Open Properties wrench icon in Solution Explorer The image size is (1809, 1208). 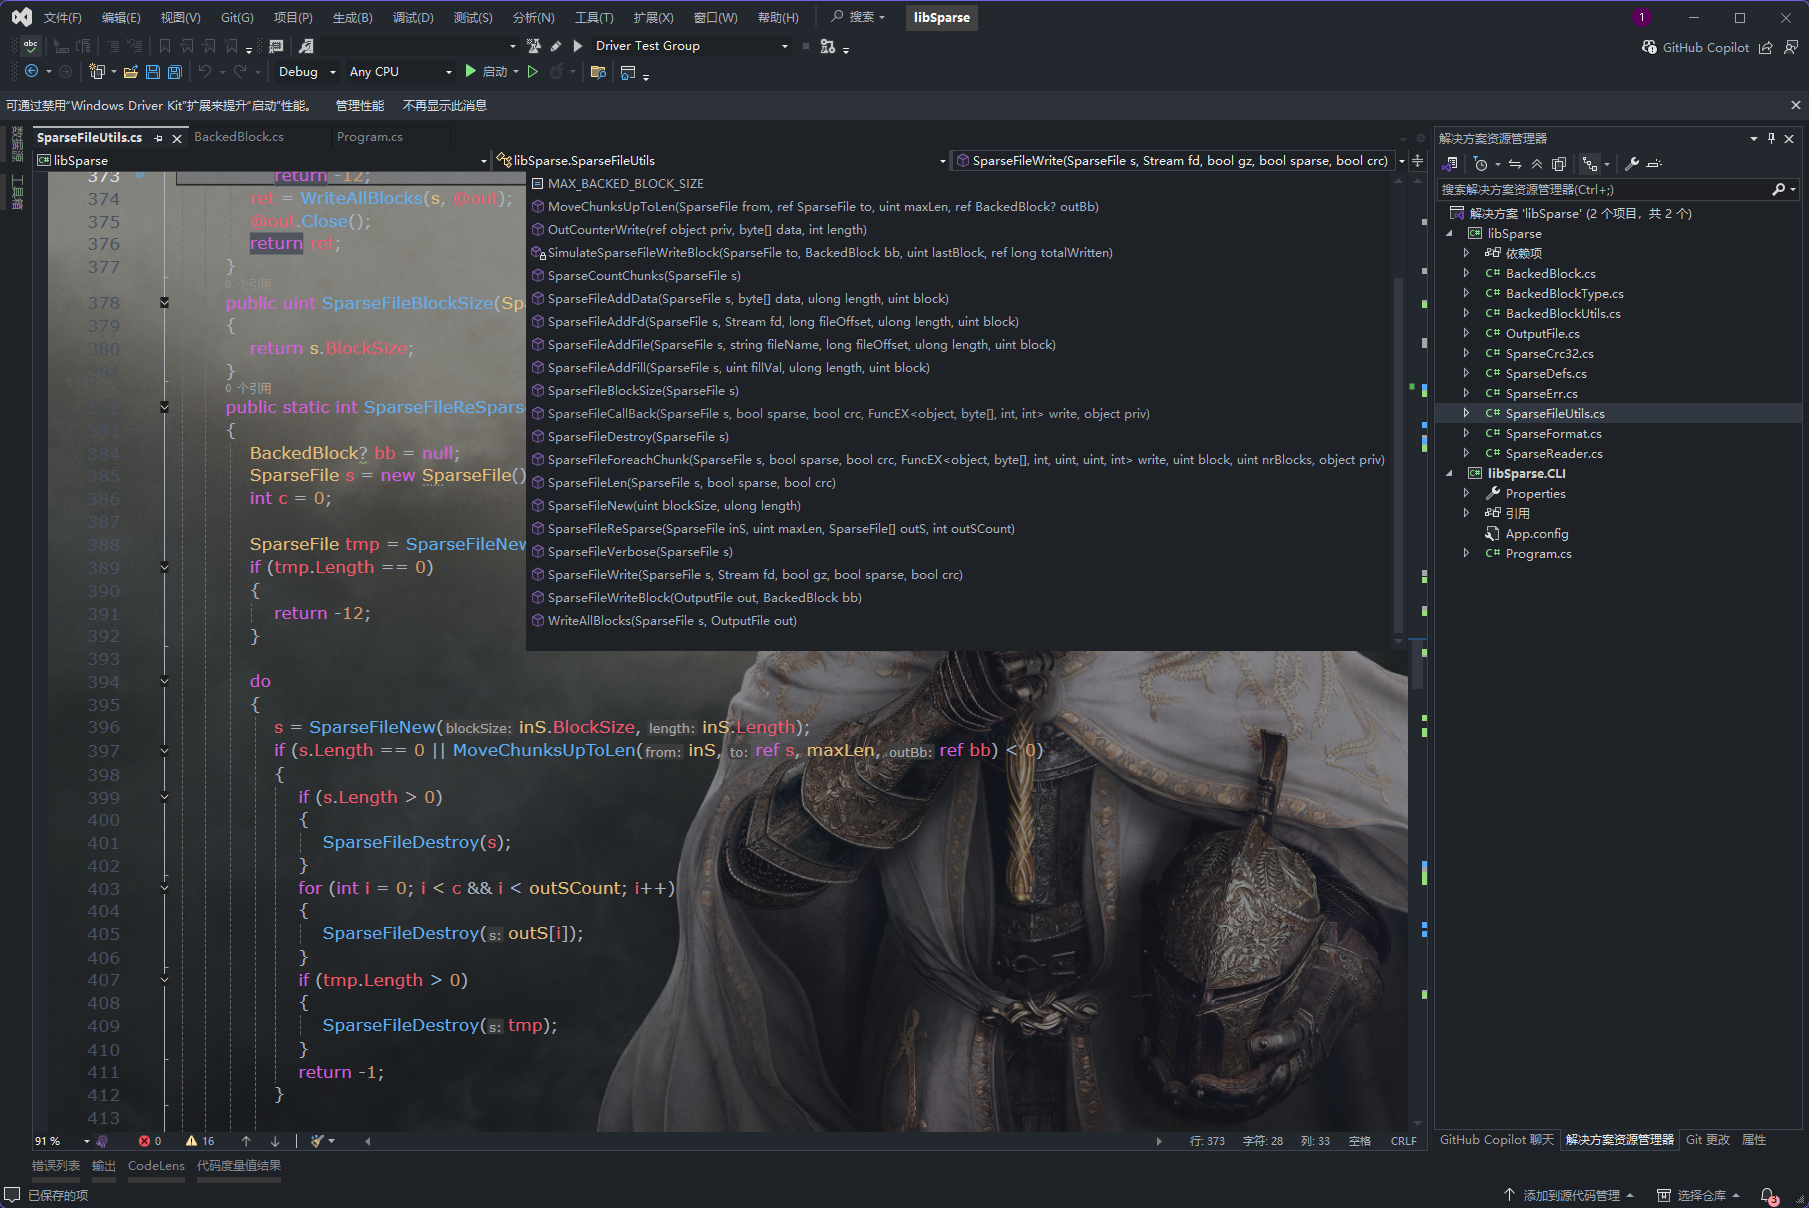[1631, 164]
